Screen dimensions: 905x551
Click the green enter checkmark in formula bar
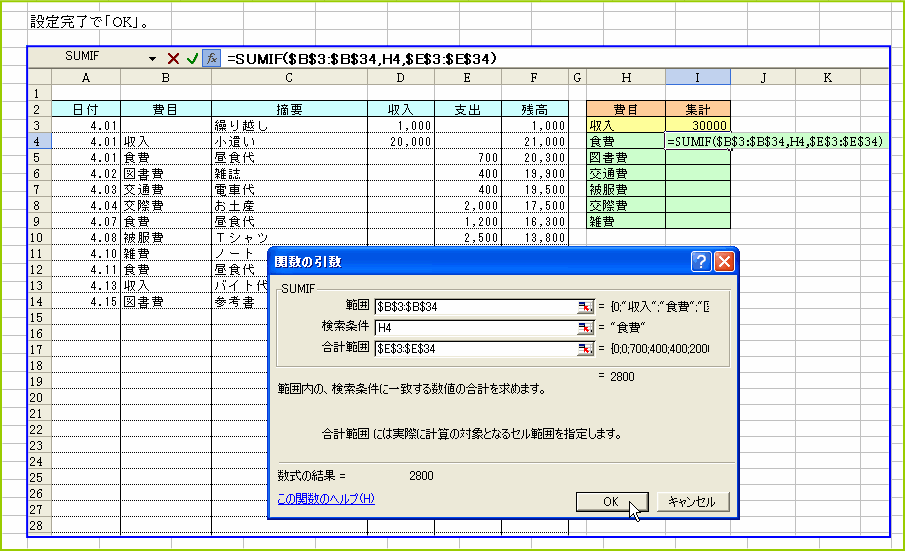click(192, 59)
